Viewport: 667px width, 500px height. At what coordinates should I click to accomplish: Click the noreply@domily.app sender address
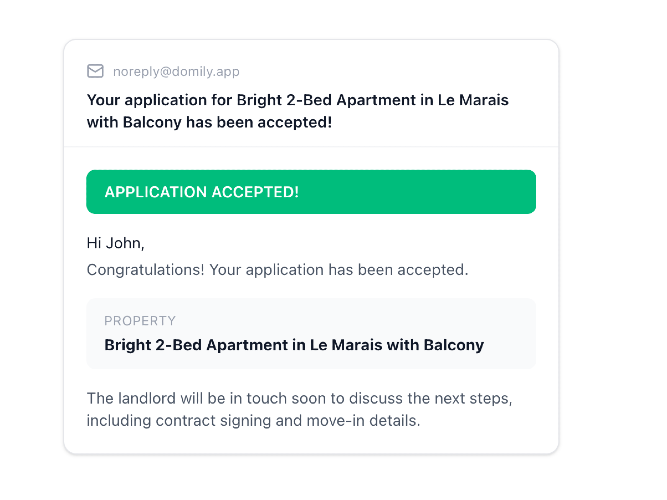pos(176,71)
